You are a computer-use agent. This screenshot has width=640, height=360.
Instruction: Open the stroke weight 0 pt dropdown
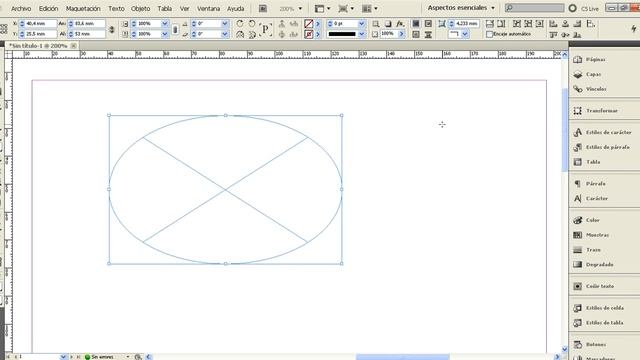pyautogui.click(x=361, y=24)
